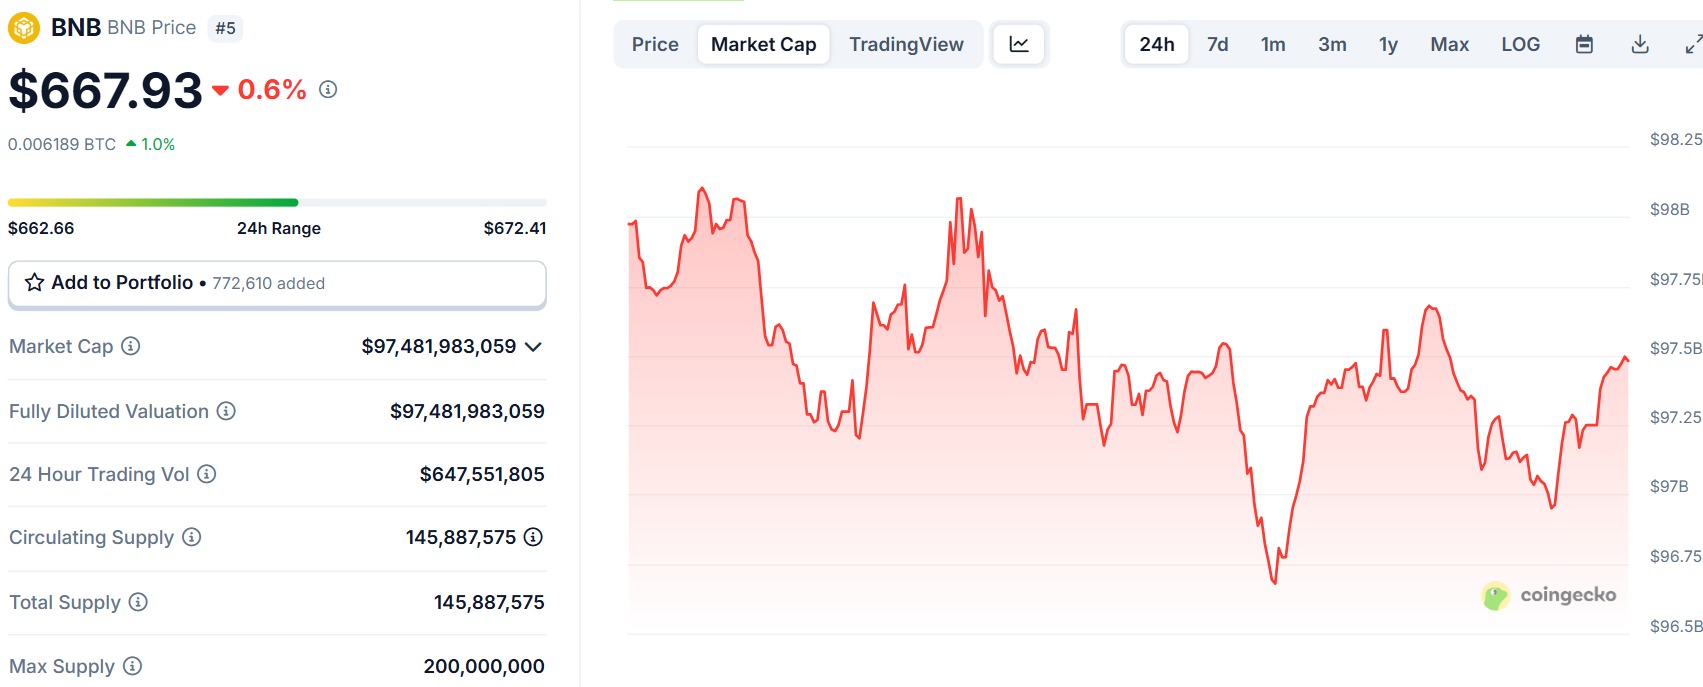Open the Max Supply info icon

pyautogui.click(x=133, y=666)
